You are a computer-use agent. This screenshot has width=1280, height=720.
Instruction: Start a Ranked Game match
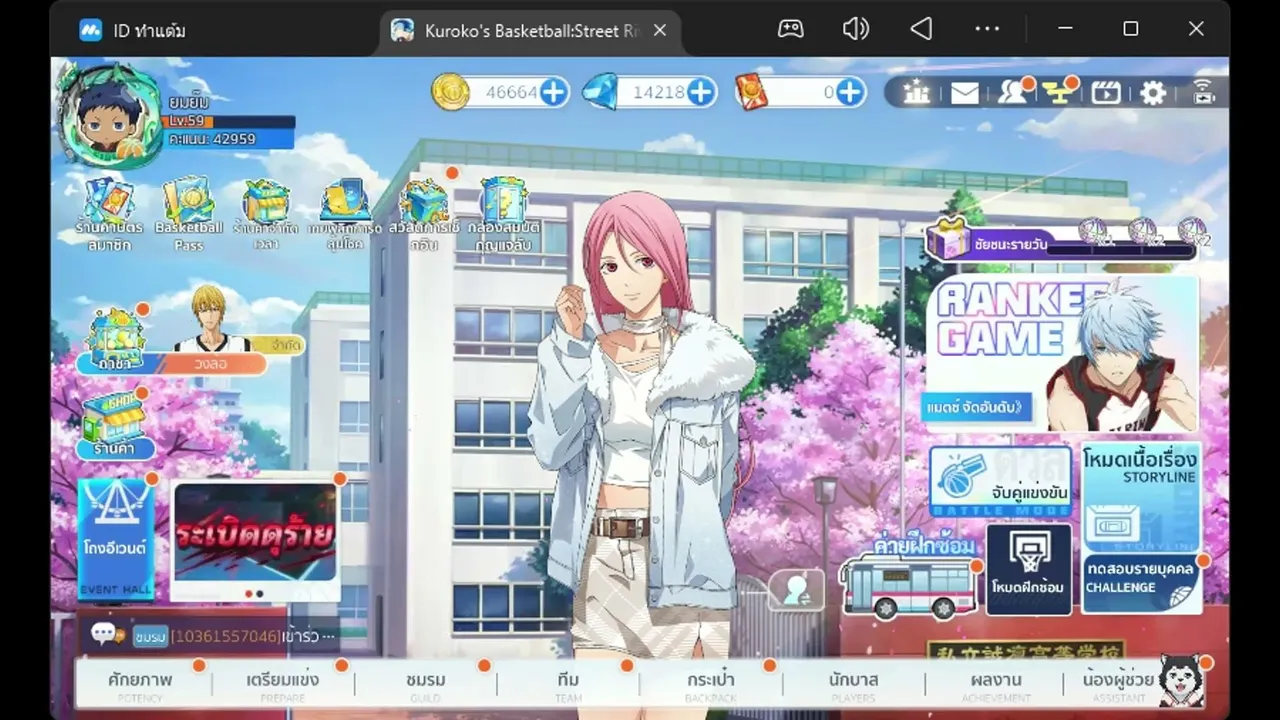[x=1063, y=353]
